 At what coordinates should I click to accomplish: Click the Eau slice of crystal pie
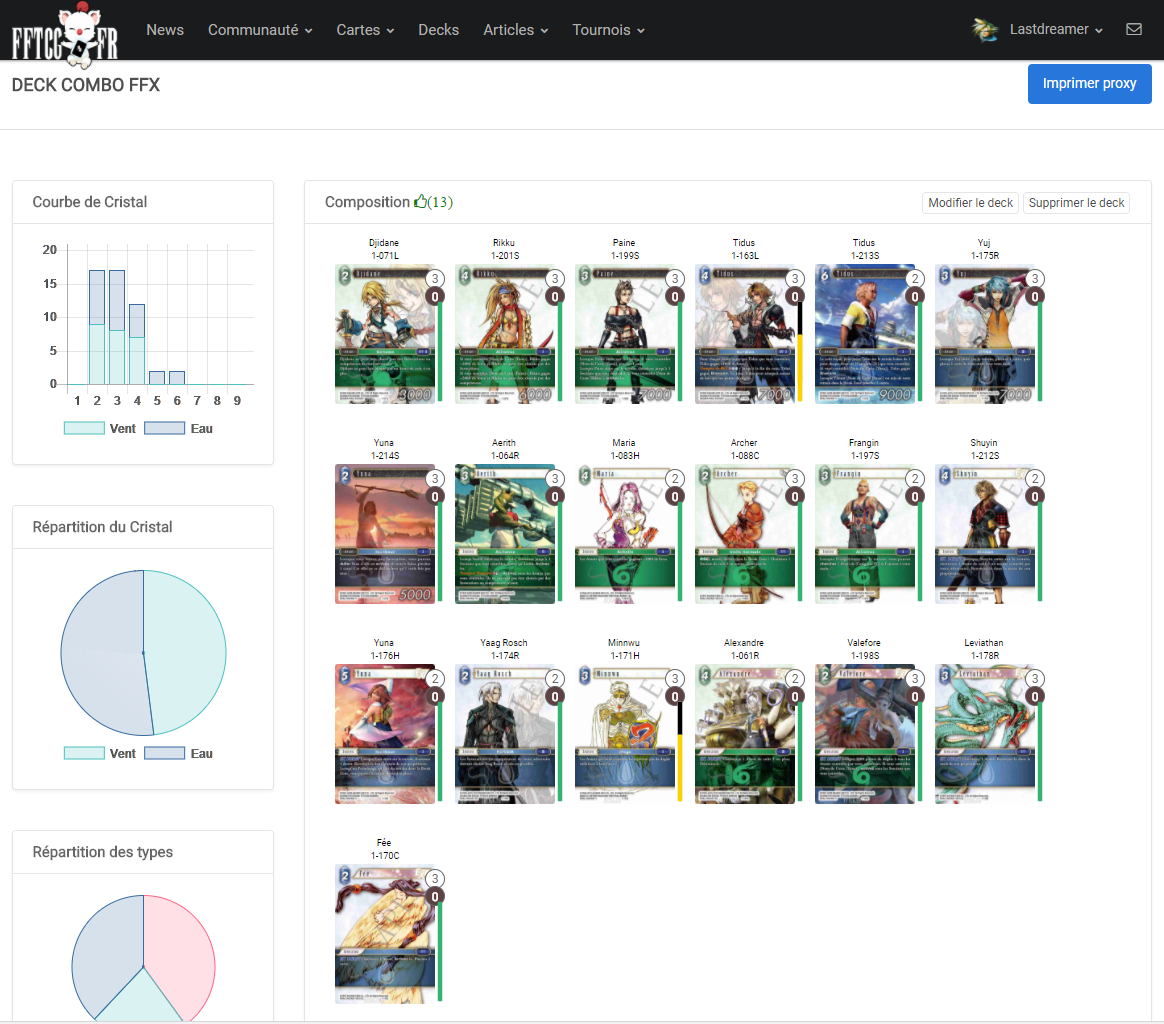point(100,653)
